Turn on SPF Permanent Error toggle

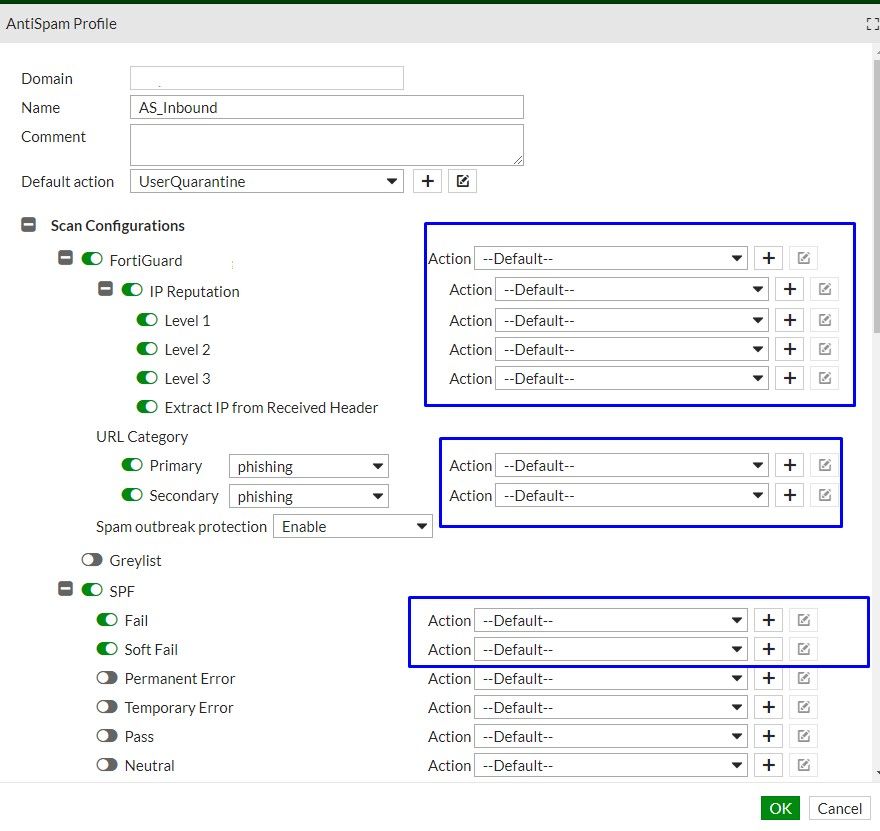(107, 678)
